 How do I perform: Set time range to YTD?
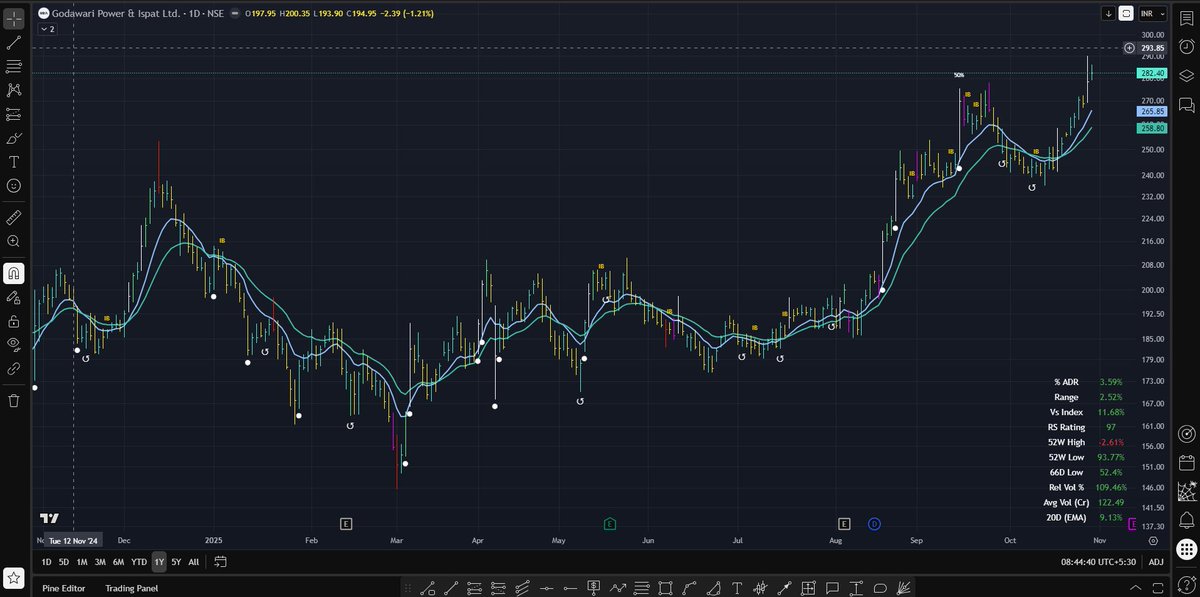[x=139, y=562]
